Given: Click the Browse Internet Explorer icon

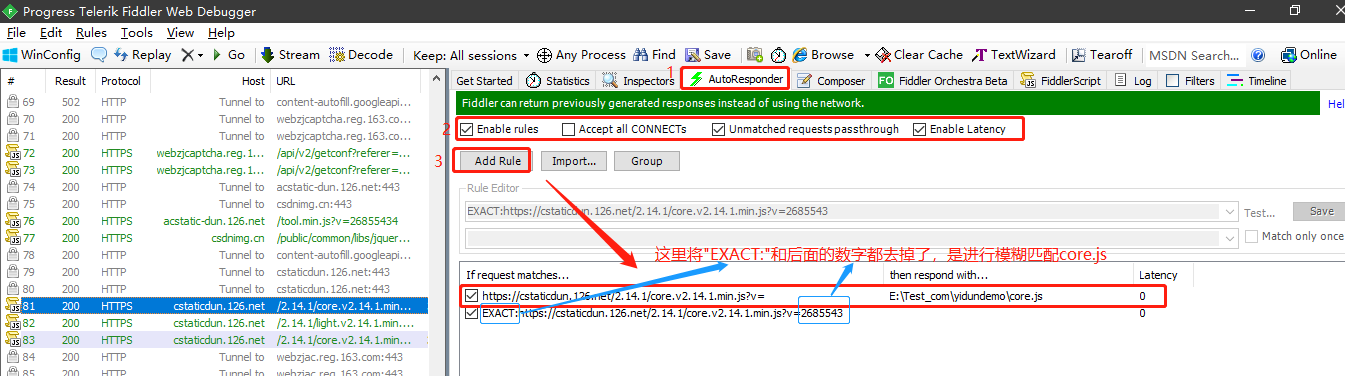Looking at the screenshot, I should coord(800,55).
